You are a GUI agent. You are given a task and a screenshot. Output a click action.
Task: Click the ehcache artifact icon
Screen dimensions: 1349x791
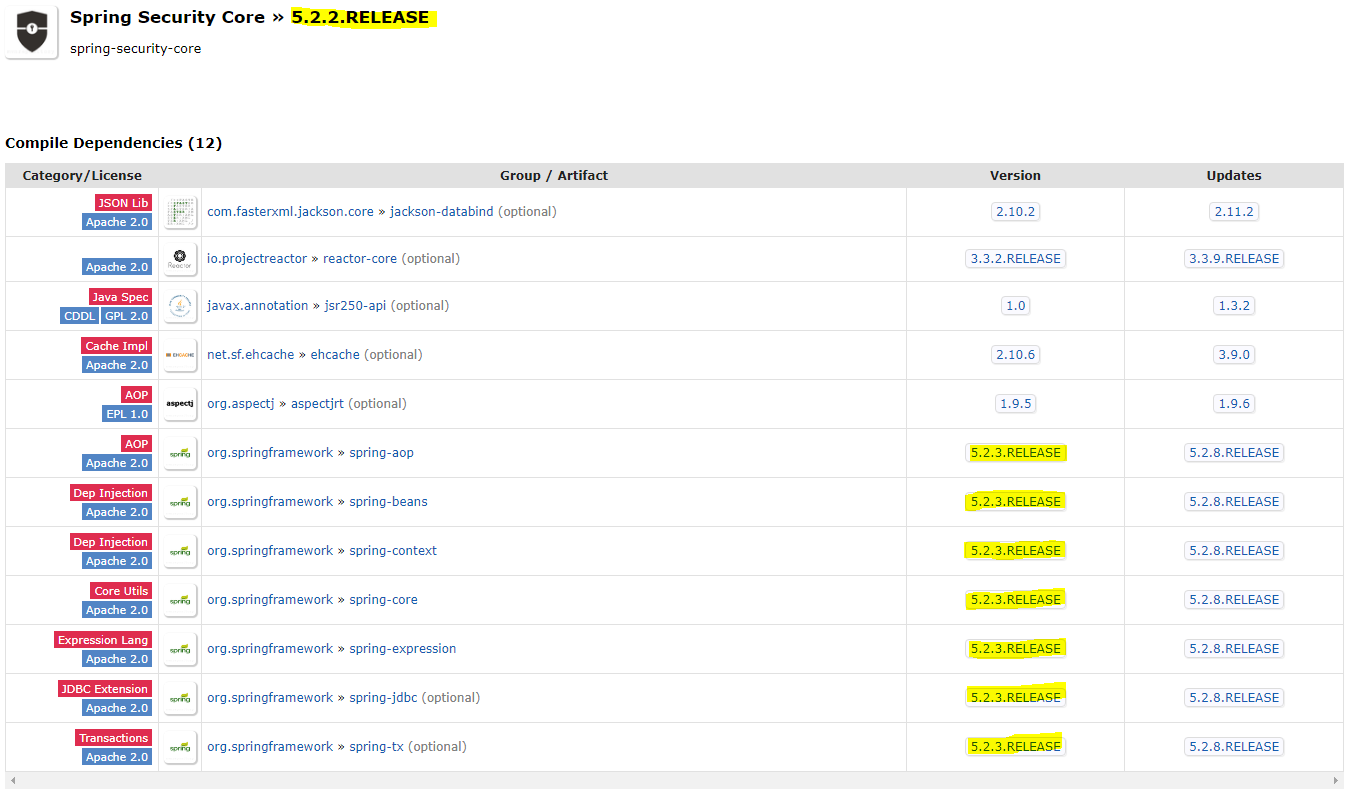pos(181,355)
